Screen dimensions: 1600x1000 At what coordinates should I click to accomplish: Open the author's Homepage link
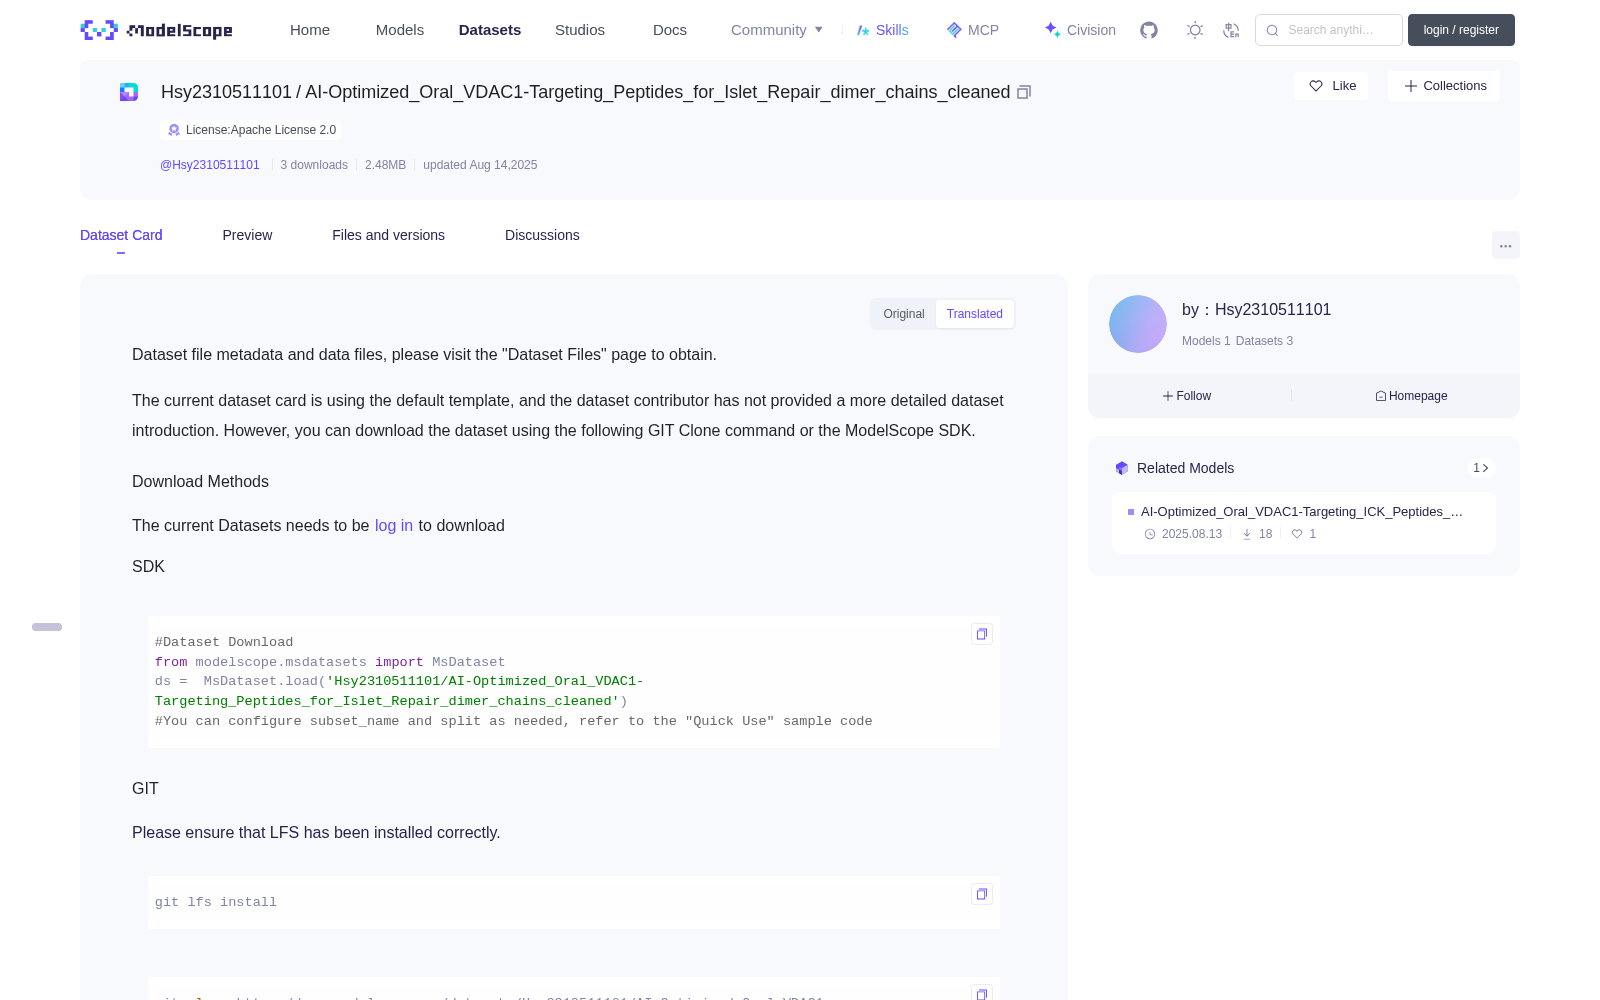[x=1411, y=396]
